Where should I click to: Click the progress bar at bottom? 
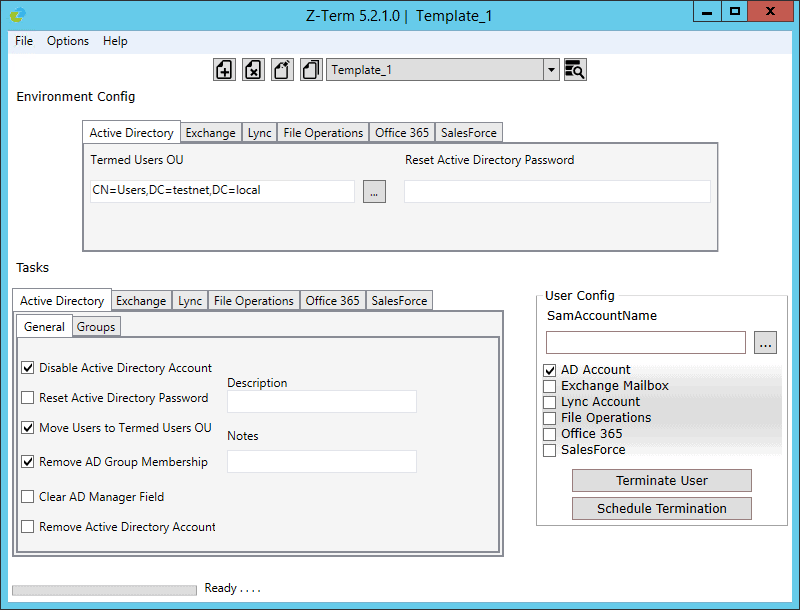point(104,590)
